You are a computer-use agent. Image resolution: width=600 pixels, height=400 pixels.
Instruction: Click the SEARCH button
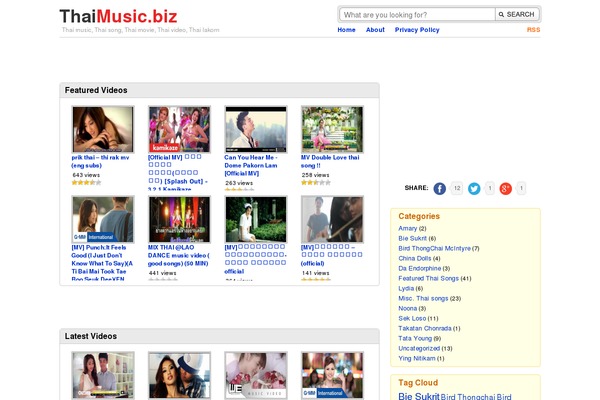pyautogui.click(x=517, y=15)
